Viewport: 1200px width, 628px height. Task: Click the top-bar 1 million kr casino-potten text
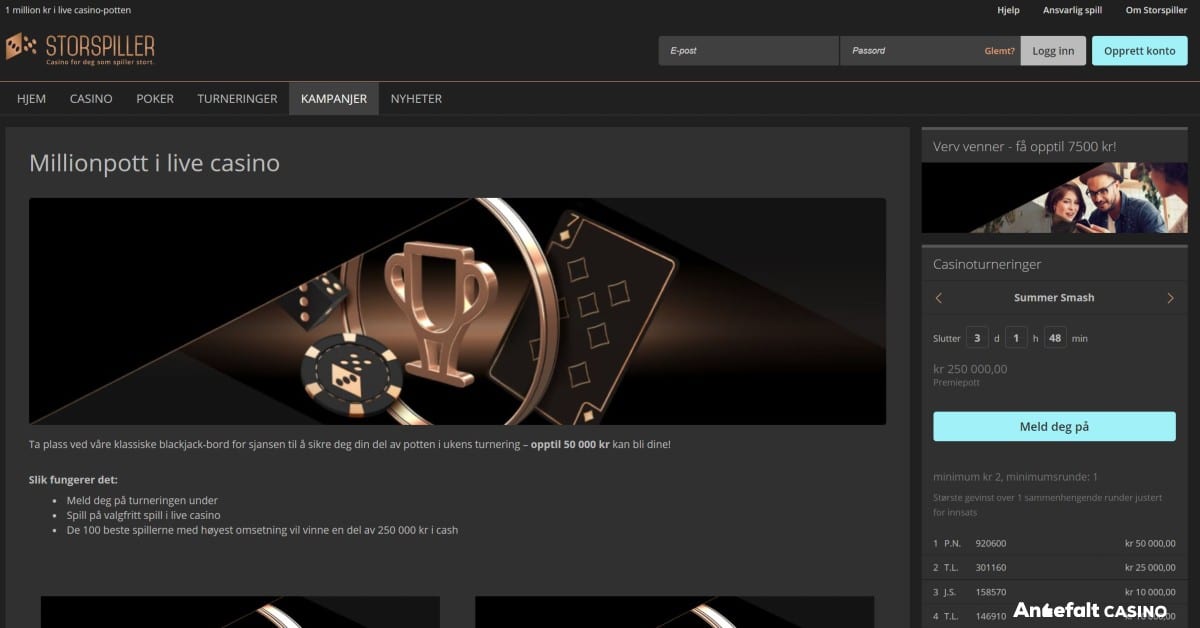point(68,10)
